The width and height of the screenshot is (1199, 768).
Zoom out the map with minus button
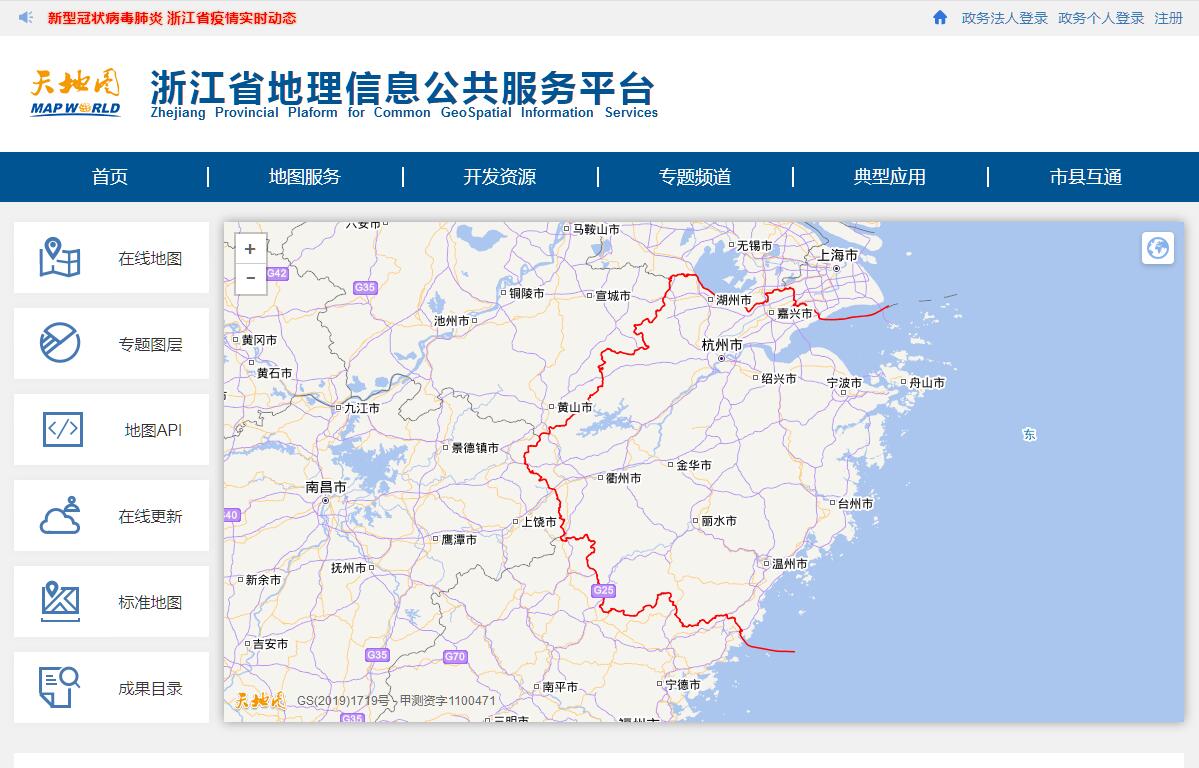coord(250,278)
